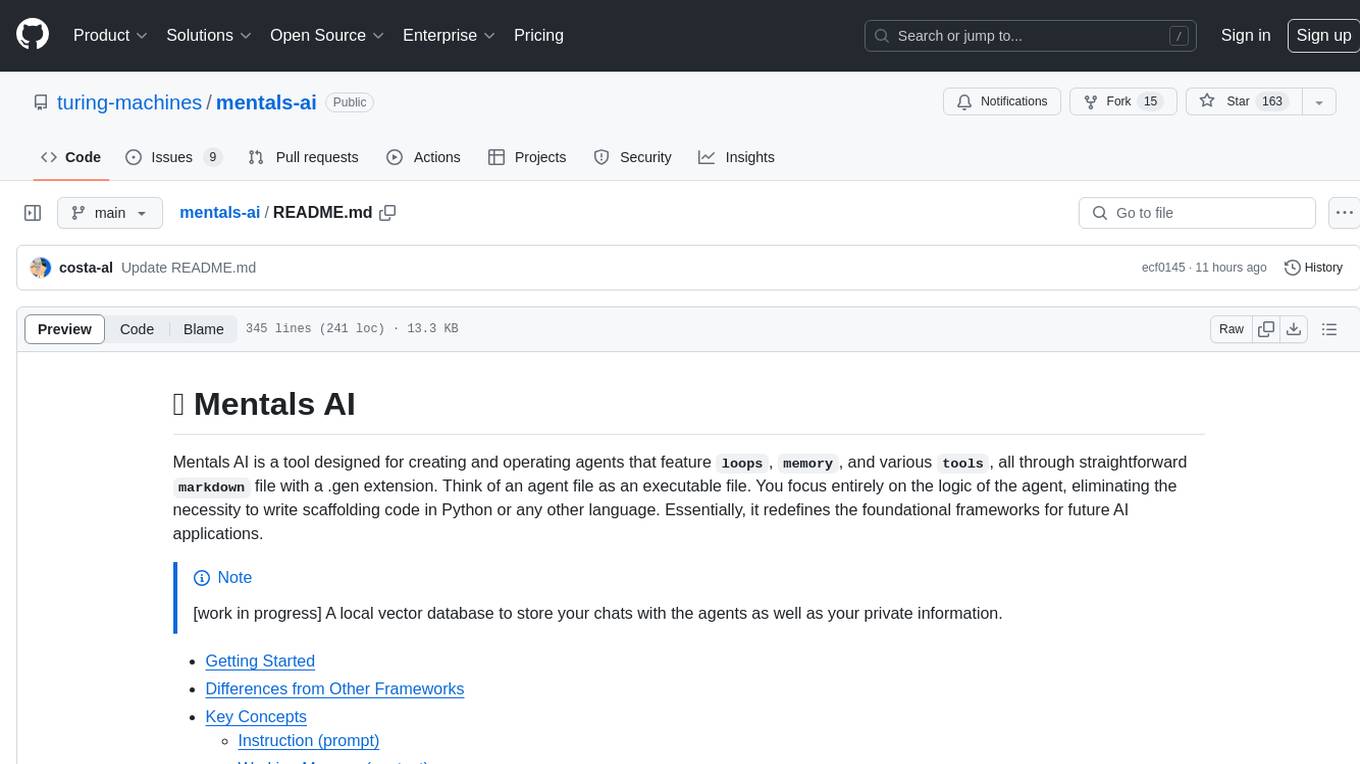Screen dimensions: 1360x764
Task: Switch to the Actions tab
Action: [423, 157]
